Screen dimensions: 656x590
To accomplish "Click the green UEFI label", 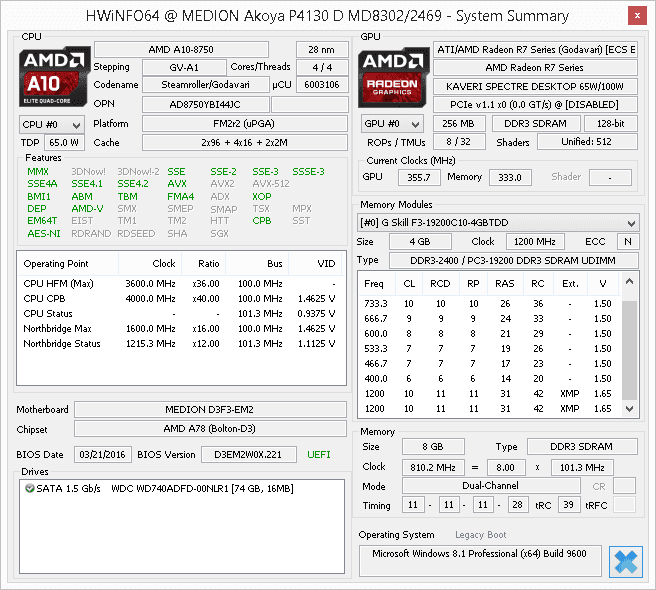I will click(319, 455).
